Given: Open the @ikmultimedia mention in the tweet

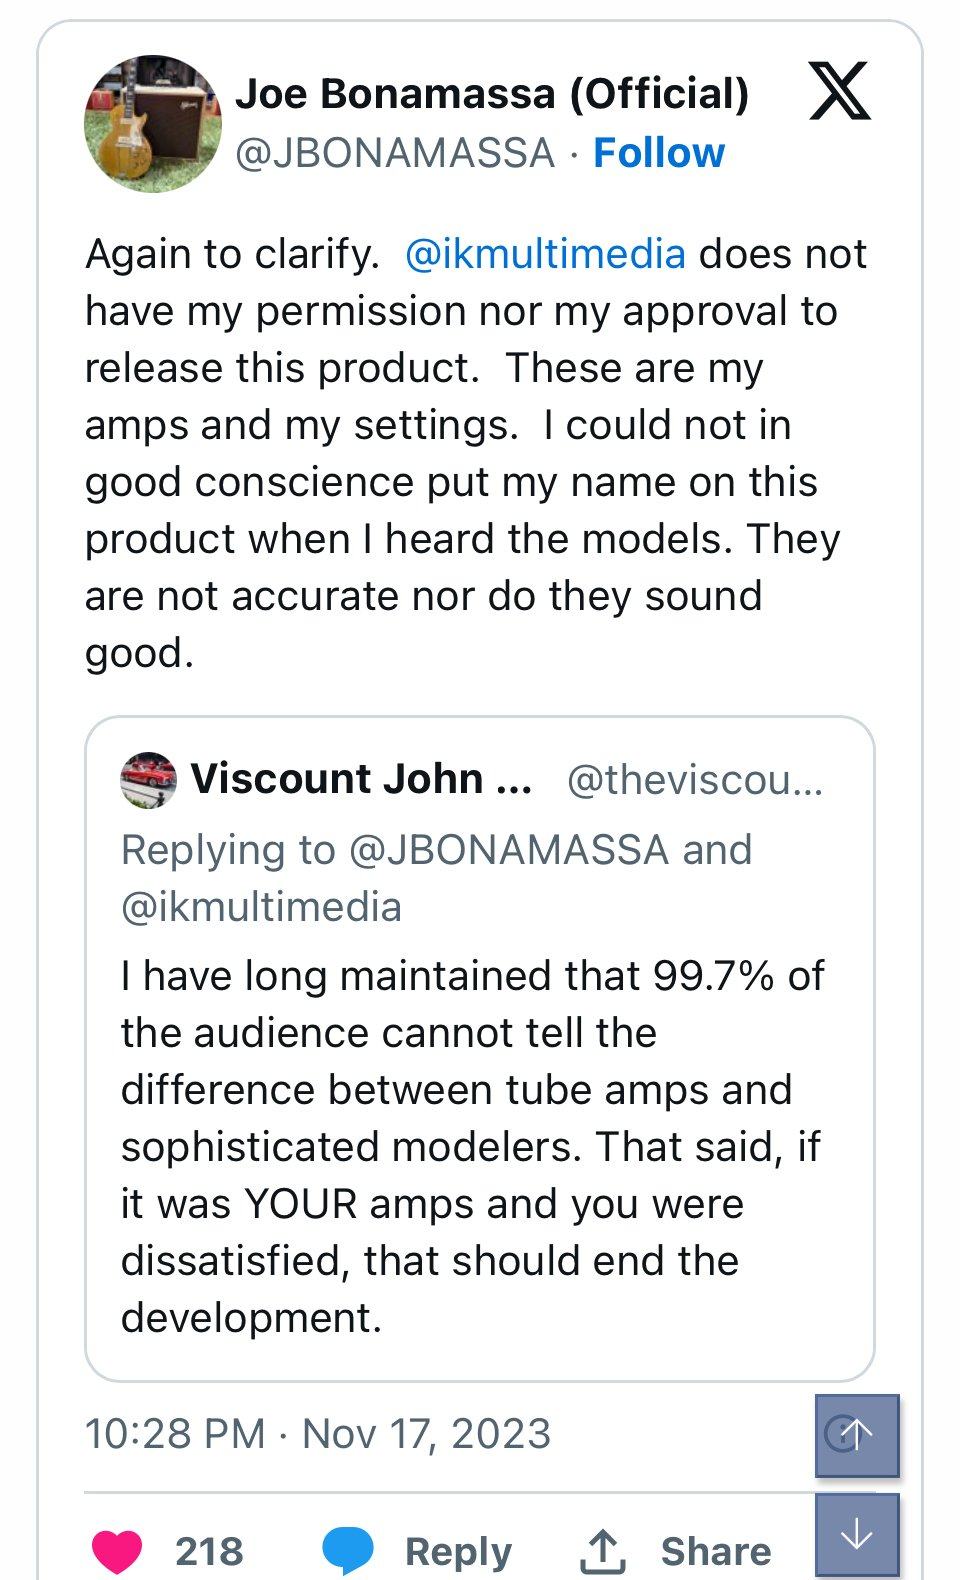Looking at the screenshot, I should (x=545, y=254).
